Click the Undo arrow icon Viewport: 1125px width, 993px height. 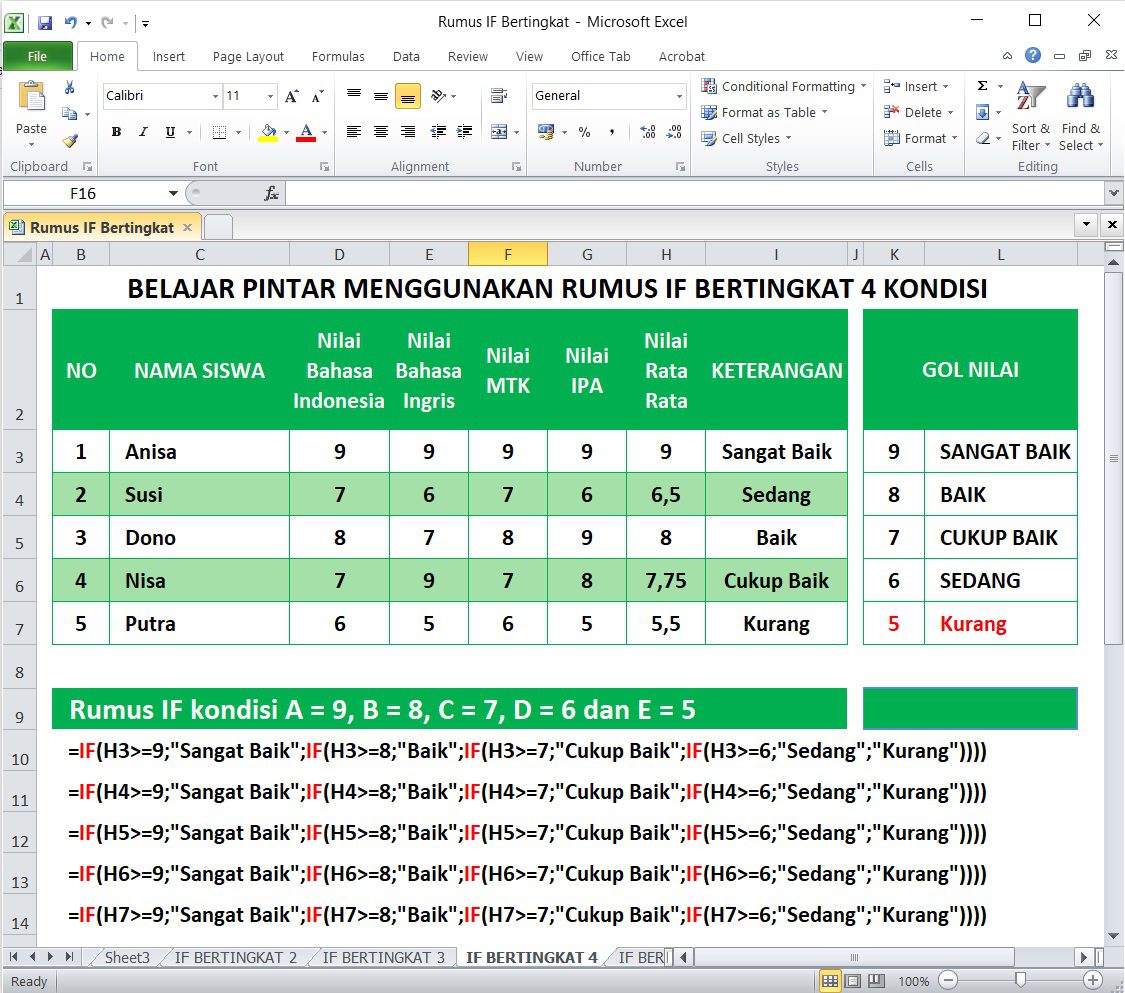(70, 23)
